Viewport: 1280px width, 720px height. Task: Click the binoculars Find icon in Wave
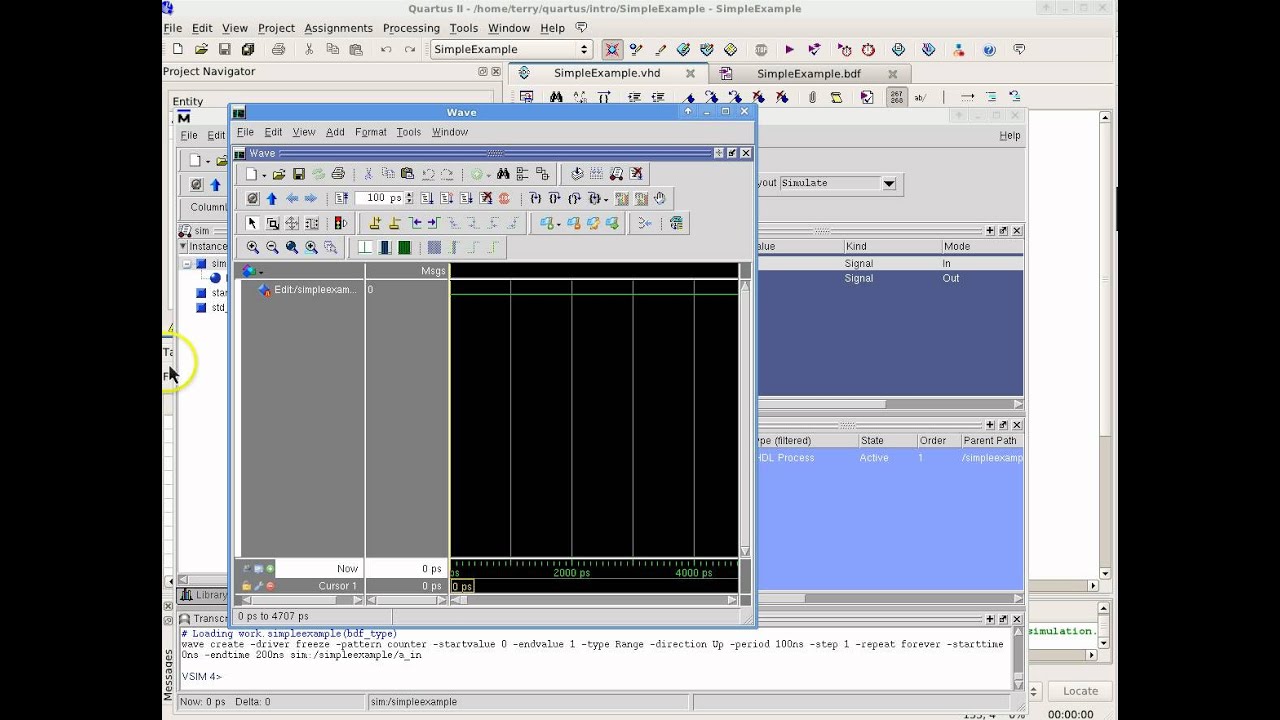click(x=503, y=174)
